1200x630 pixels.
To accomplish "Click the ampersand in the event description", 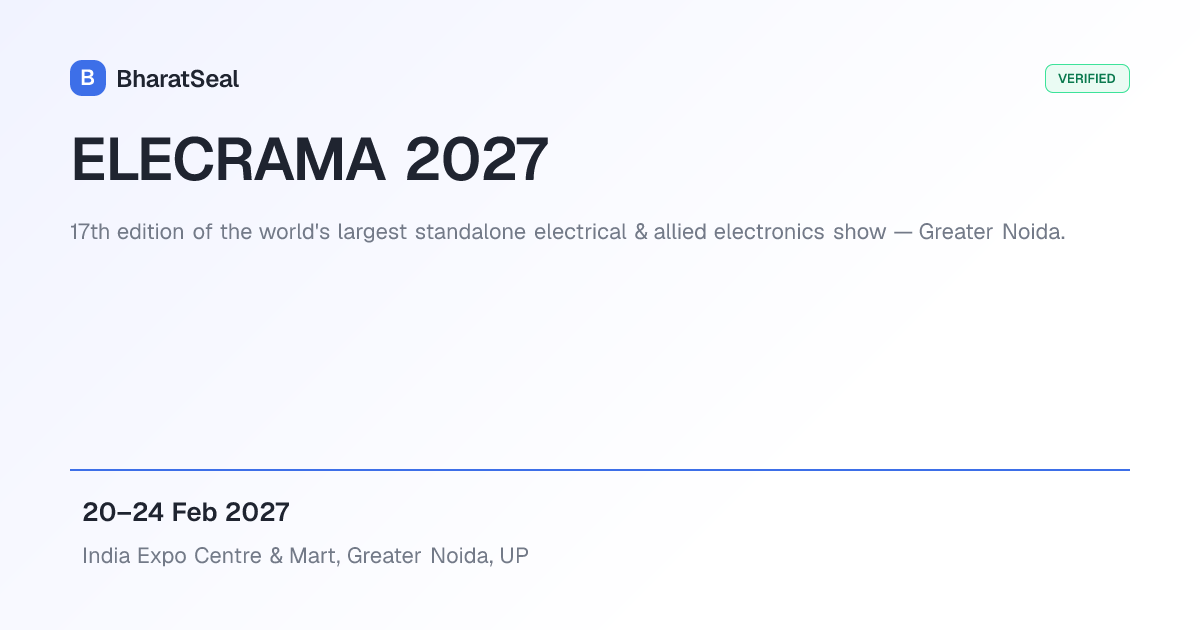I will tap(641, 232).
